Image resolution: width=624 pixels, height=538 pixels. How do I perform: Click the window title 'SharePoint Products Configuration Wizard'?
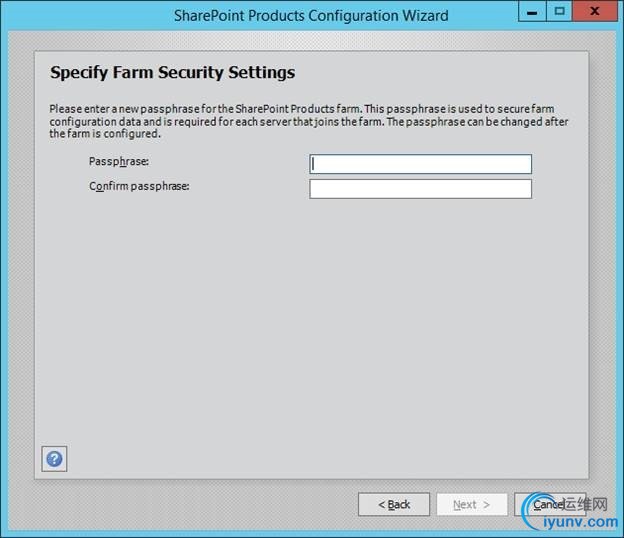tap(311, 16)
